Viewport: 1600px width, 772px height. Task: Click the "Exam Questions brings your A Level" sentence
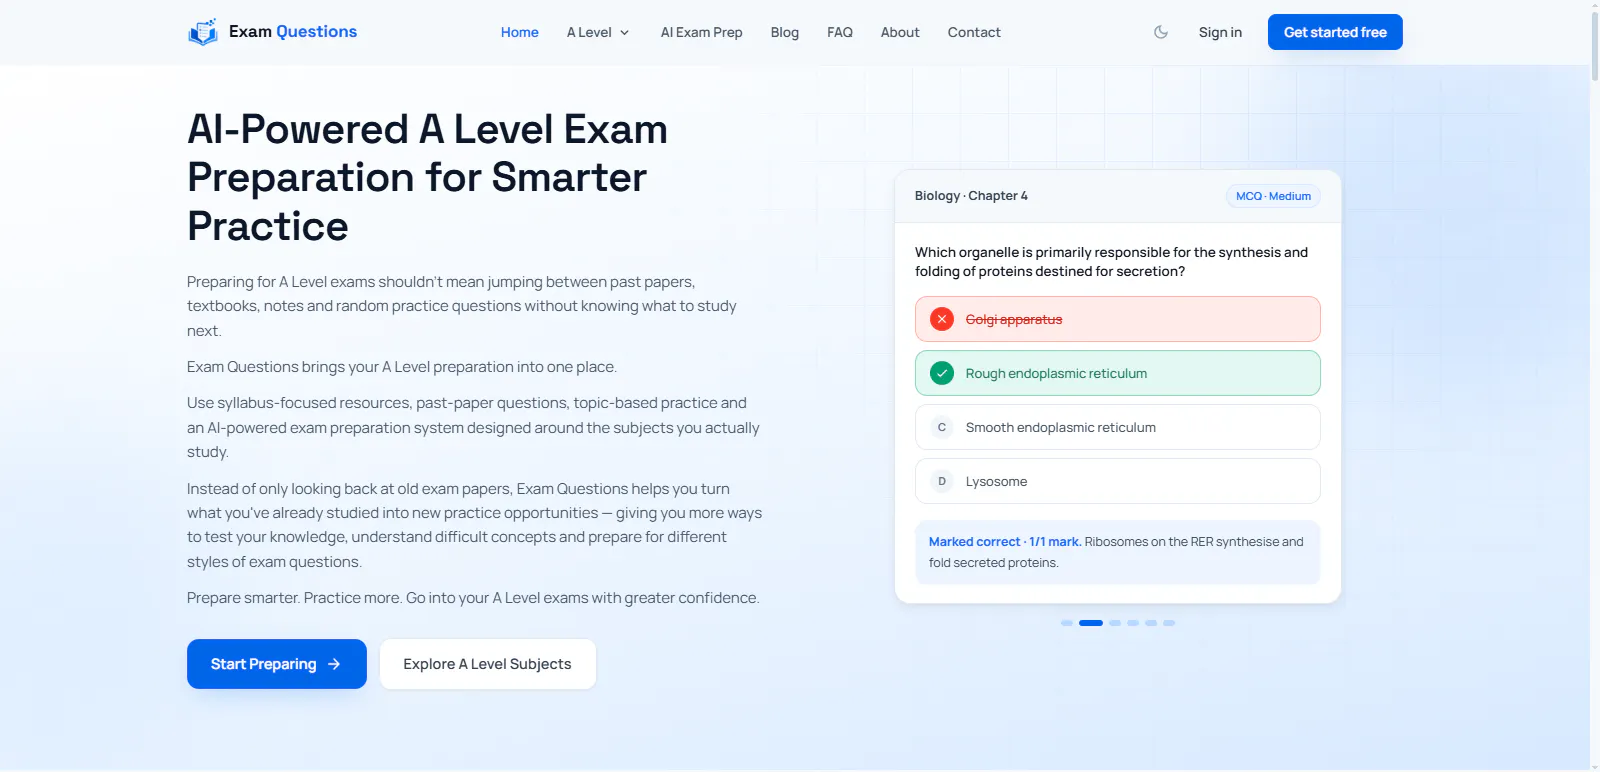(x=402, y=367)
